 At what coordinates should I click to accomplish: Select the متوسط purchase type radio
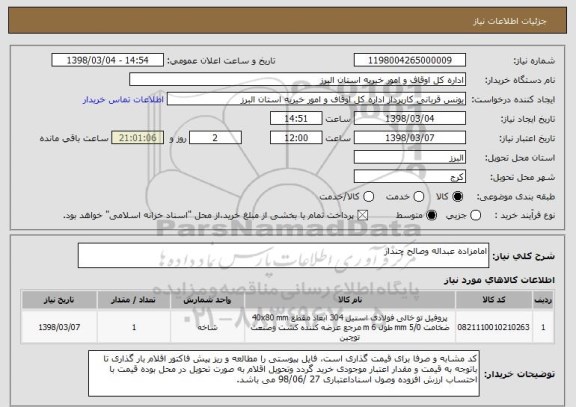pyautogui.click(x=432, y=215)
